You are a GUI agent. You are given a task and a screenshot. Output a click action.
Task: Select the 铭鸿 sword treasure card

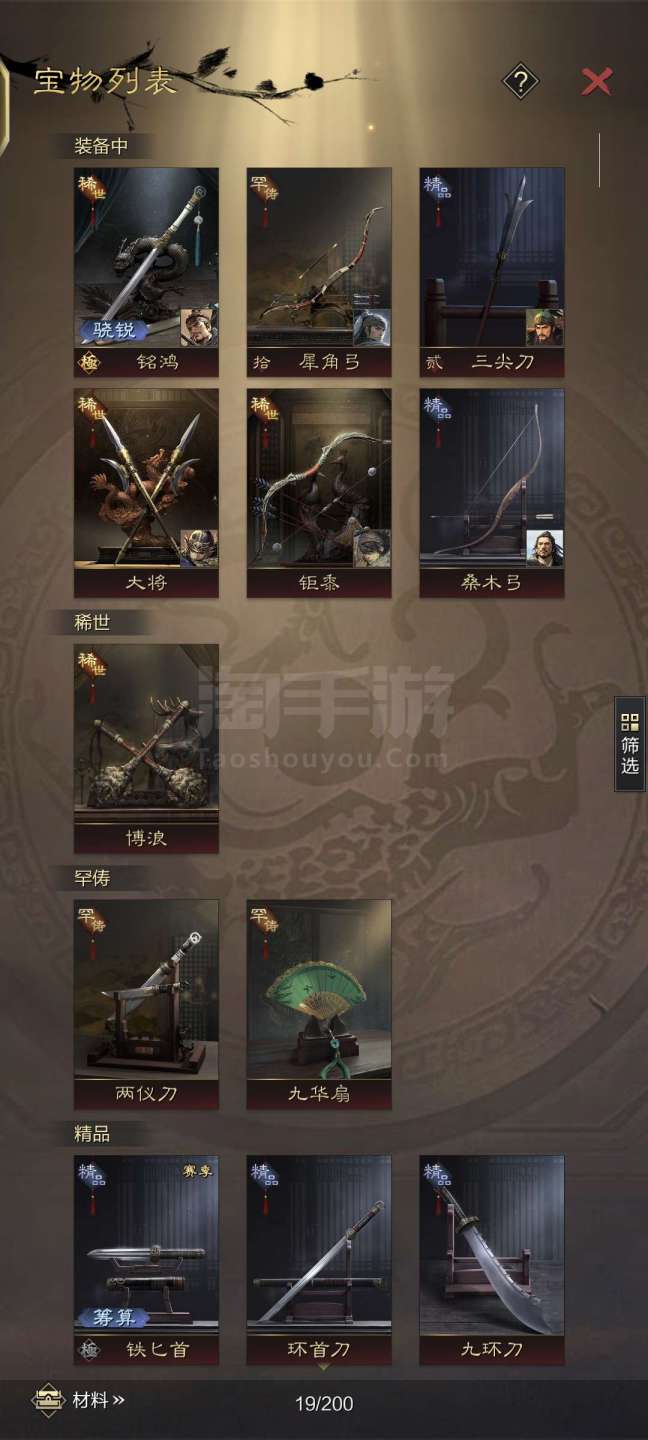pos(146,272)
